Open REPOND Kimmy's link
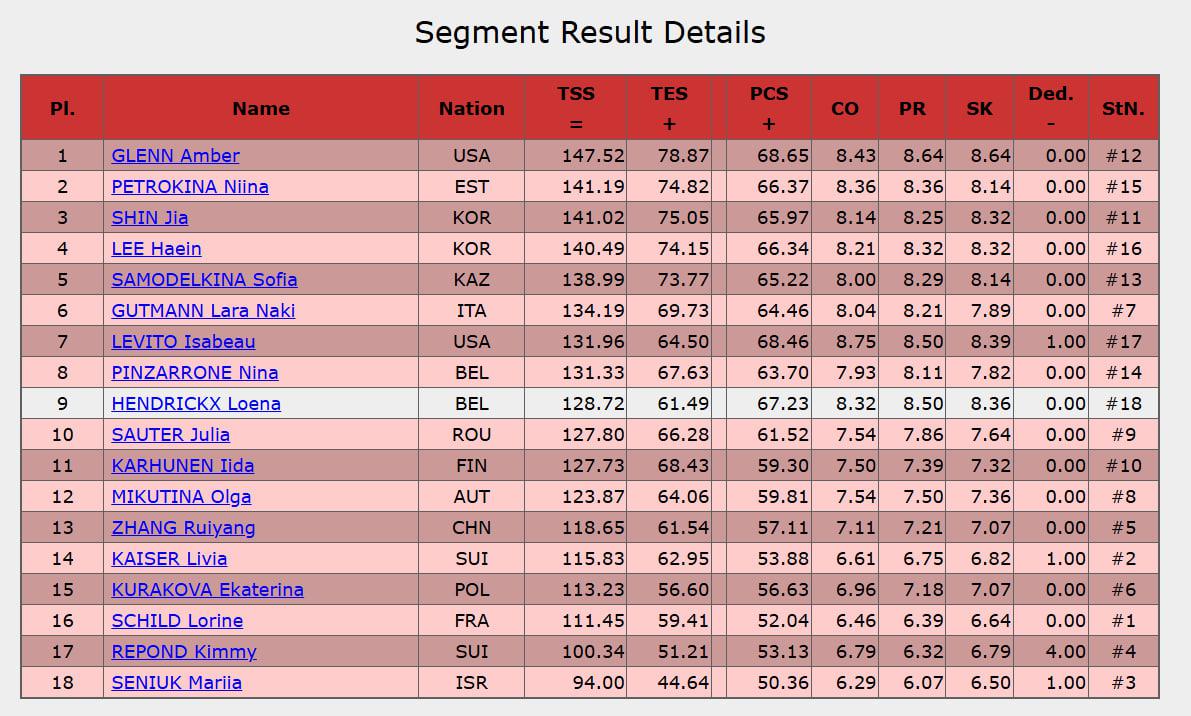The image size is (1191, 716). (x=184, y=652)
